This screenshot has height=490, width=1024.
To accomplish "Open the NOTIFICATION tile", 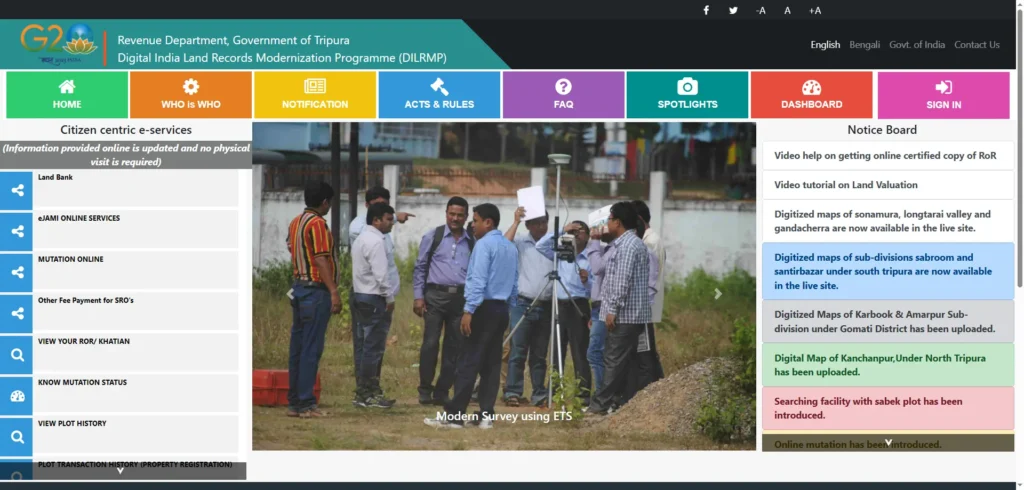I will coord(315,95).
